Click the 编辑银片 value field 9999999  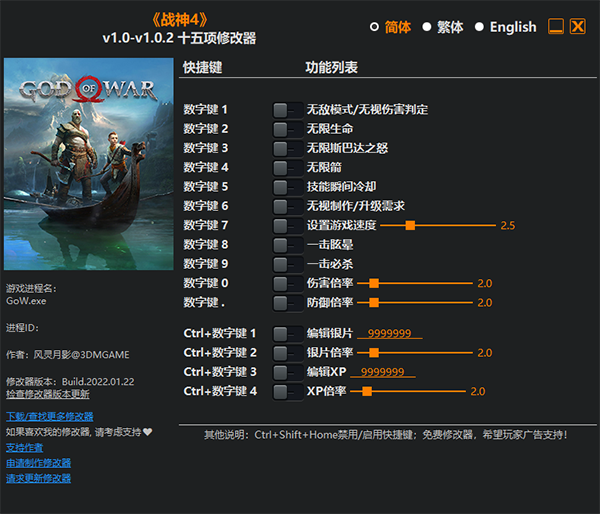pos(390,333)
